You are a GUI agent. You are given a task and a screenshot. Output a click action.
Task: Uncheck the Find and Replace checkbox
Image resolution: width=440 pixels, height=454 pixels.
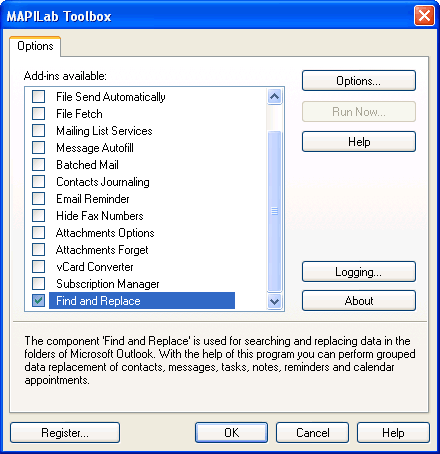pos(38,301)
